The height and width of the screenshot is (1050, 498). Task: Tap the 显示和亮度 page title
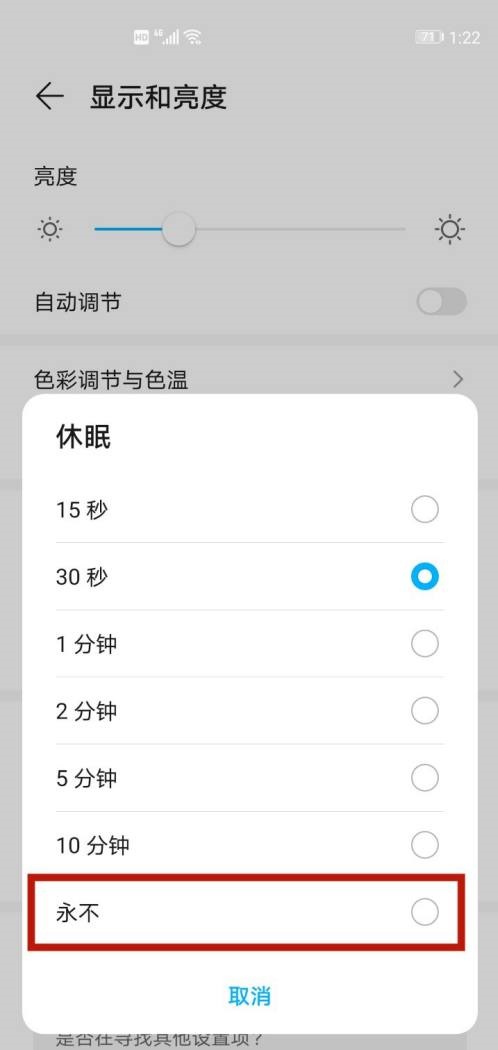point(159,97)
